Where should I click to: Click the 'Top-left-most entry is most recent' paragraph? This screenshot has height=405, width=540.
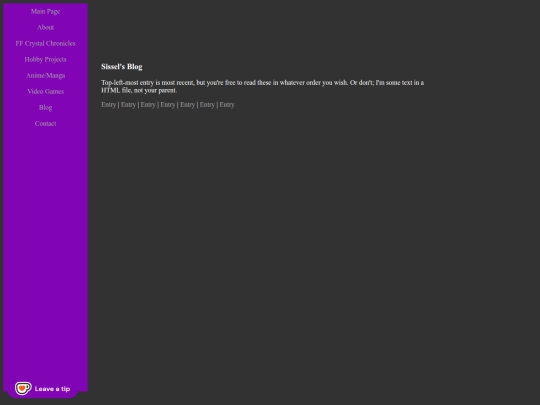[x=262, y=86]
